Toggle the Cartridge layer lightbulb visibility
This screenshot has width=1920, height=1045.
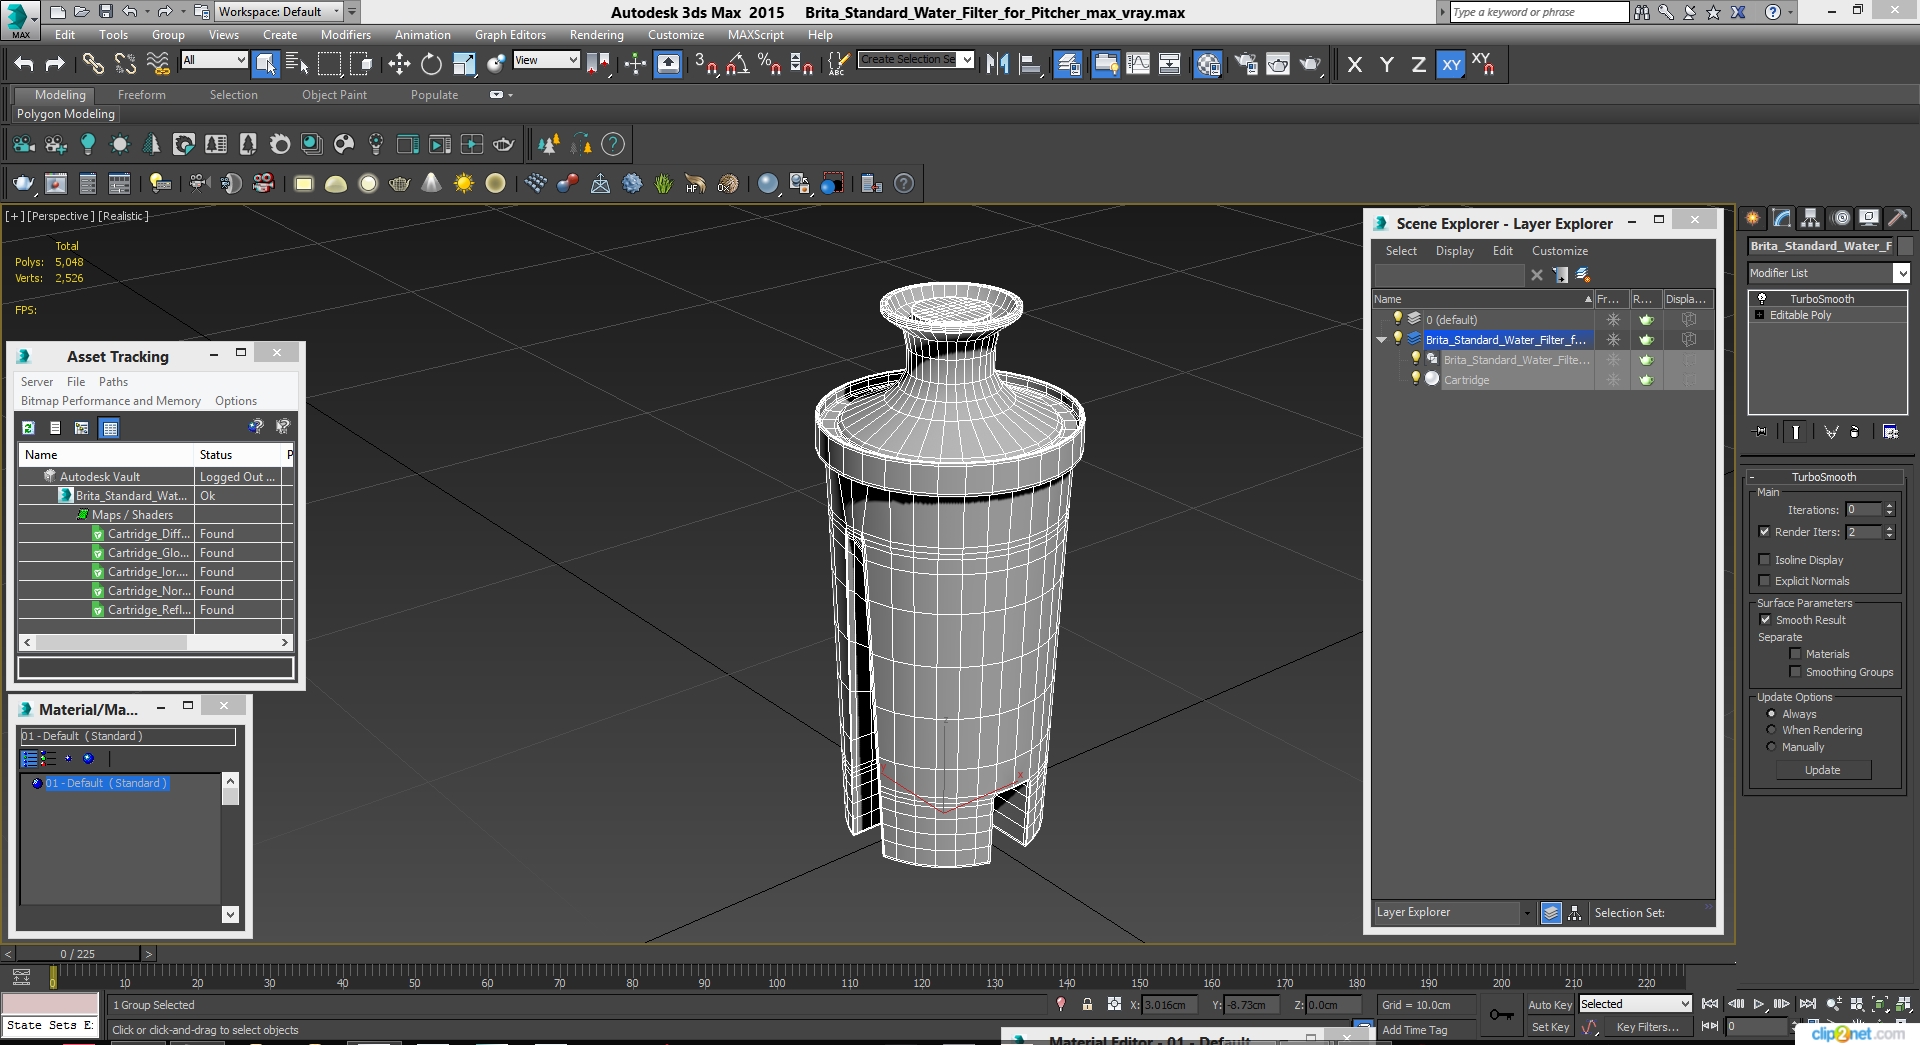[1415, 379]
